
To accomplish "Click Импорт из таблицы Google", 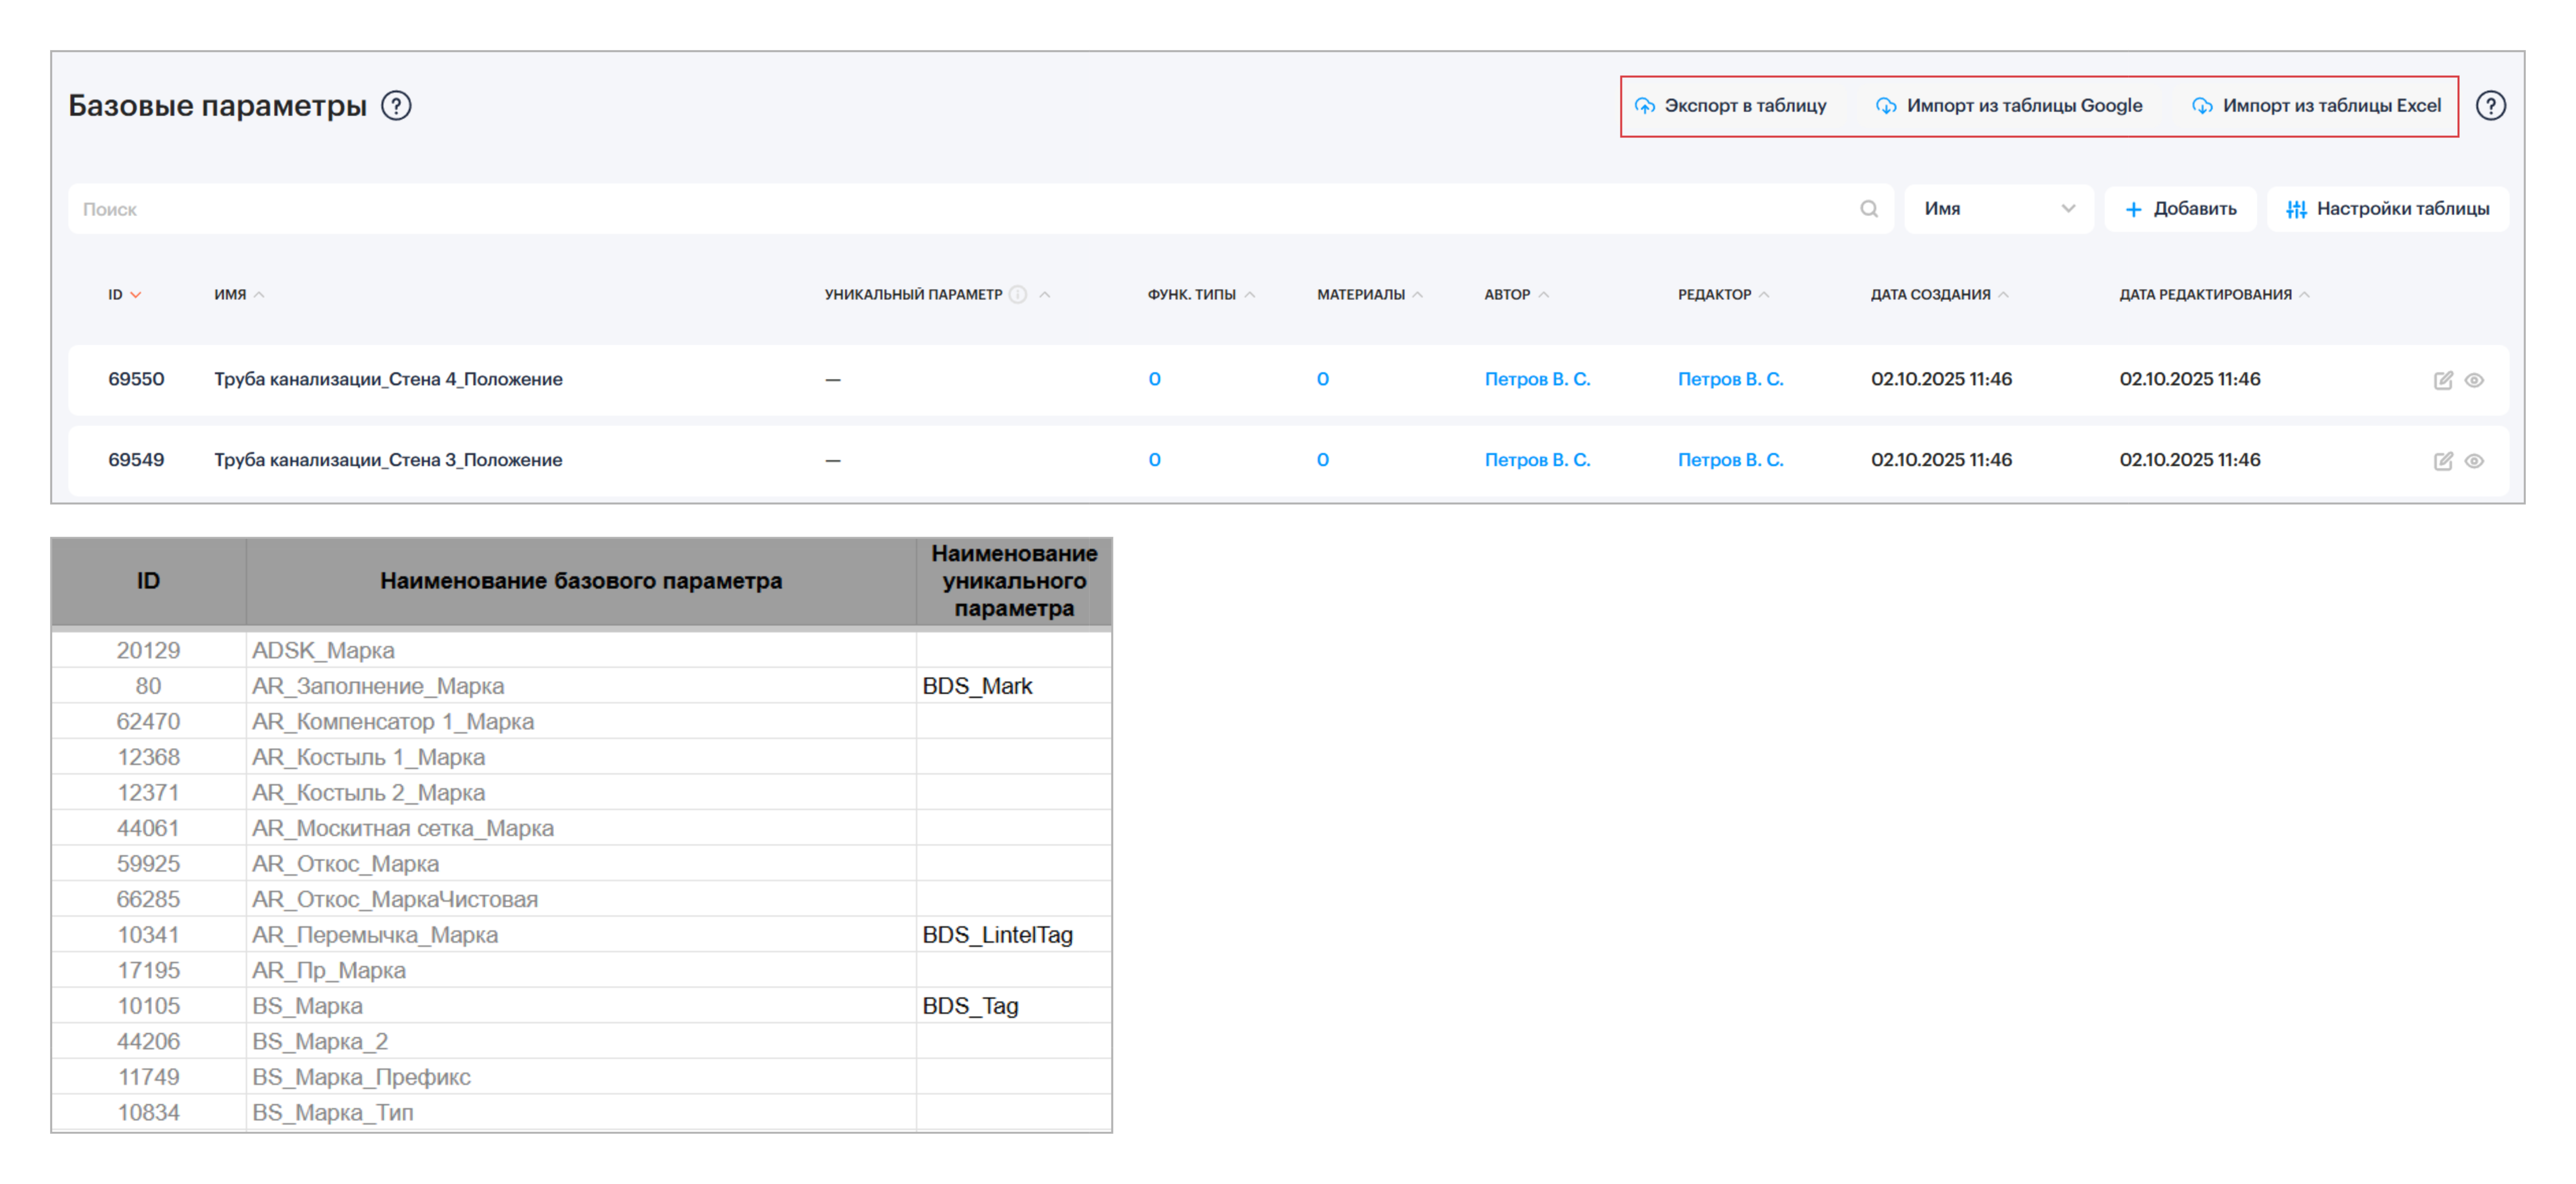I will click(2009, 106).
